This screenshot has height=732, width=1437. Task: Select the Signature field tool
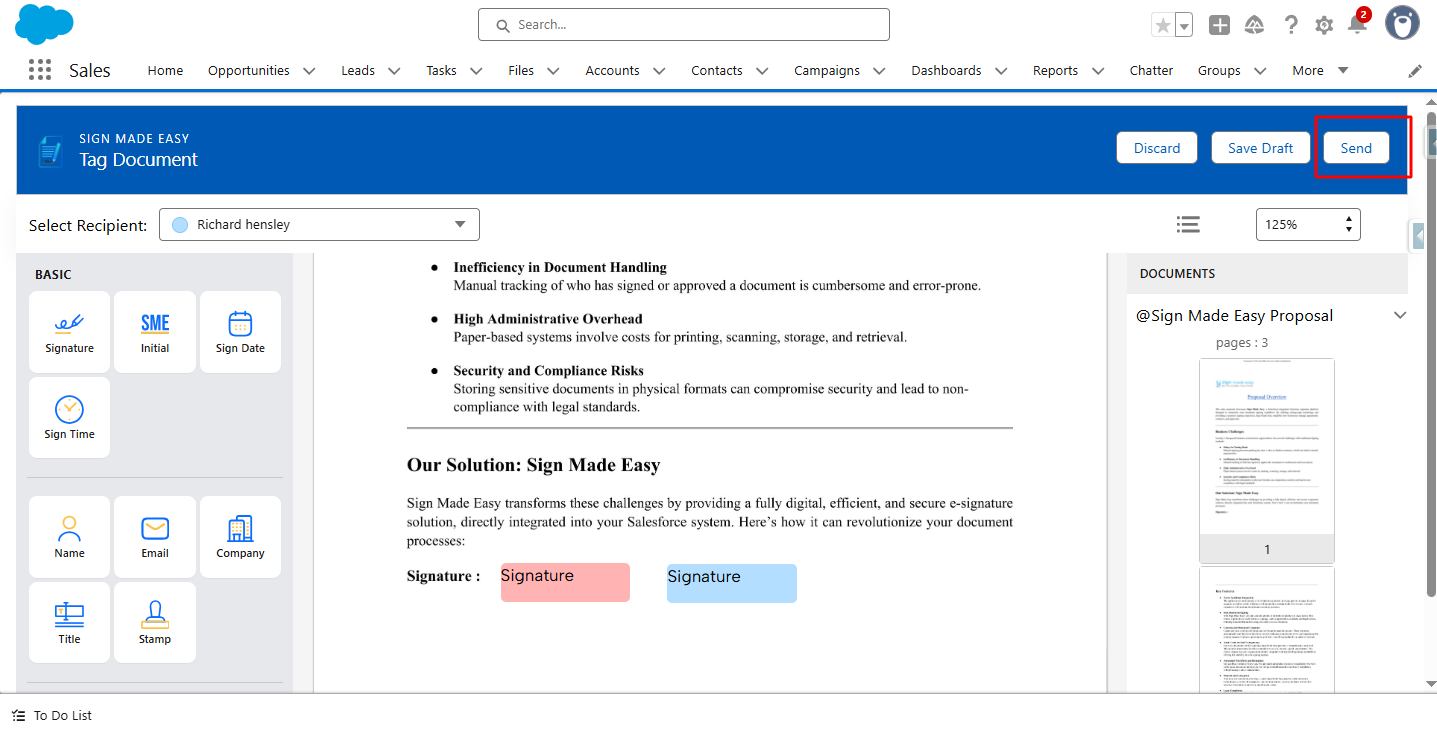click(x=69, y=332)
